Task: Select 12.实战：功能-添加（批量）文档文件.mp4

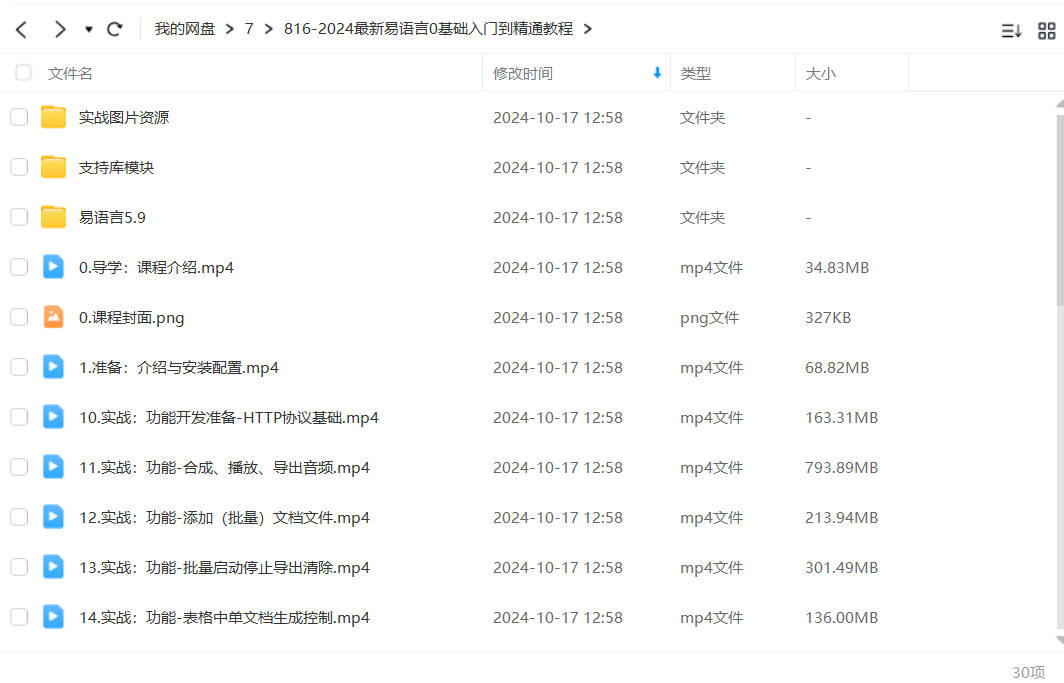Action: (x=224, y=518)
